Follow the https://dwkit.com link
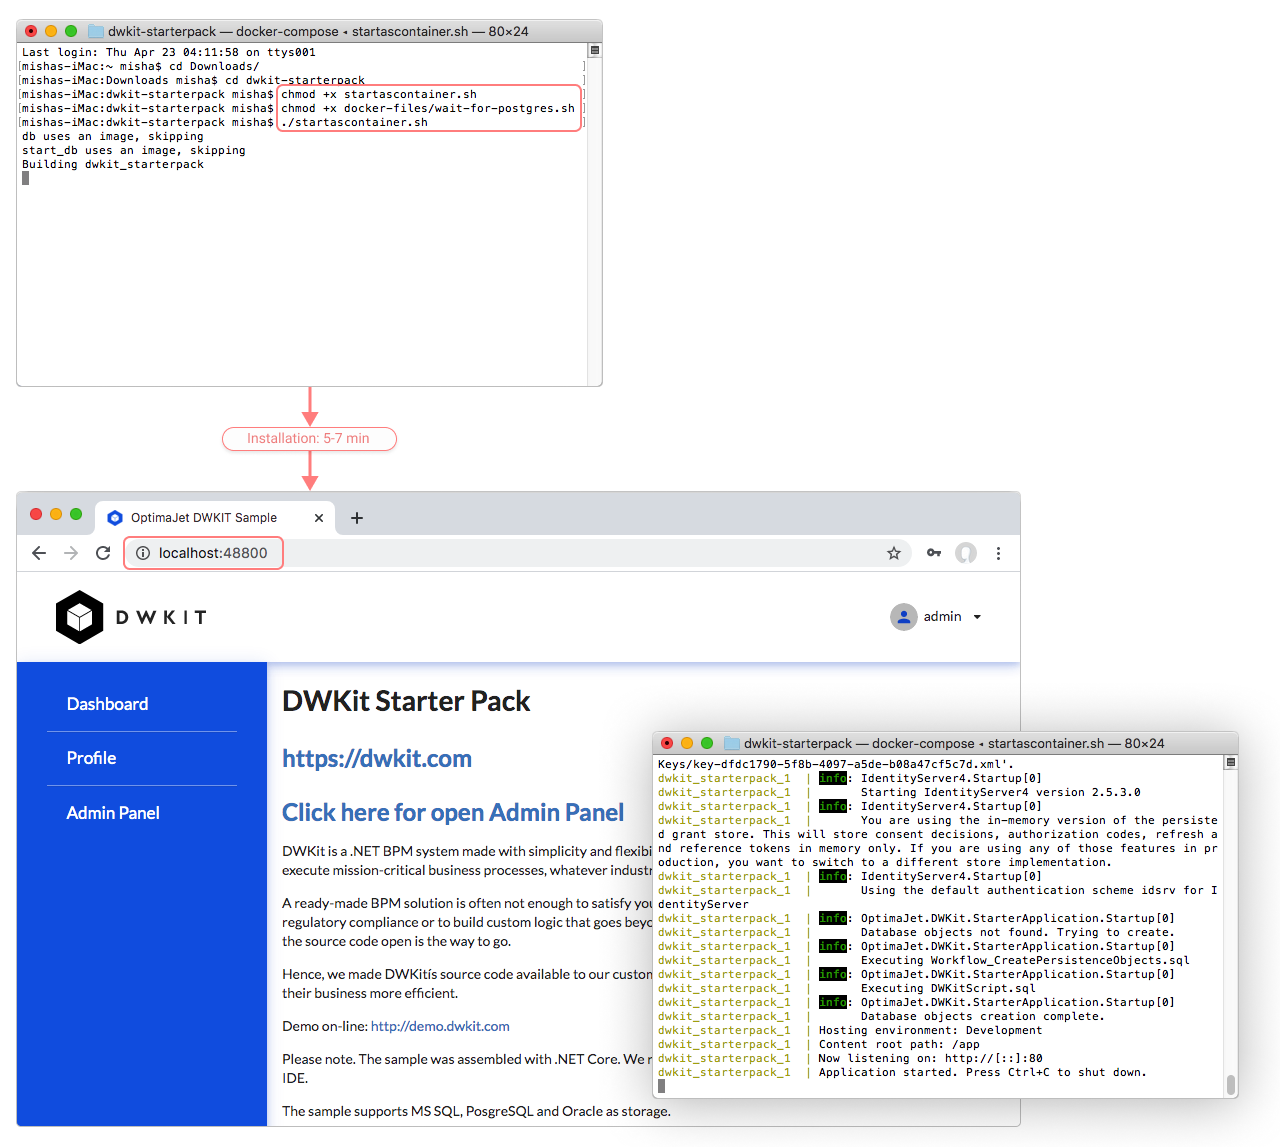 pyautogui.click(x=377, y=759)
